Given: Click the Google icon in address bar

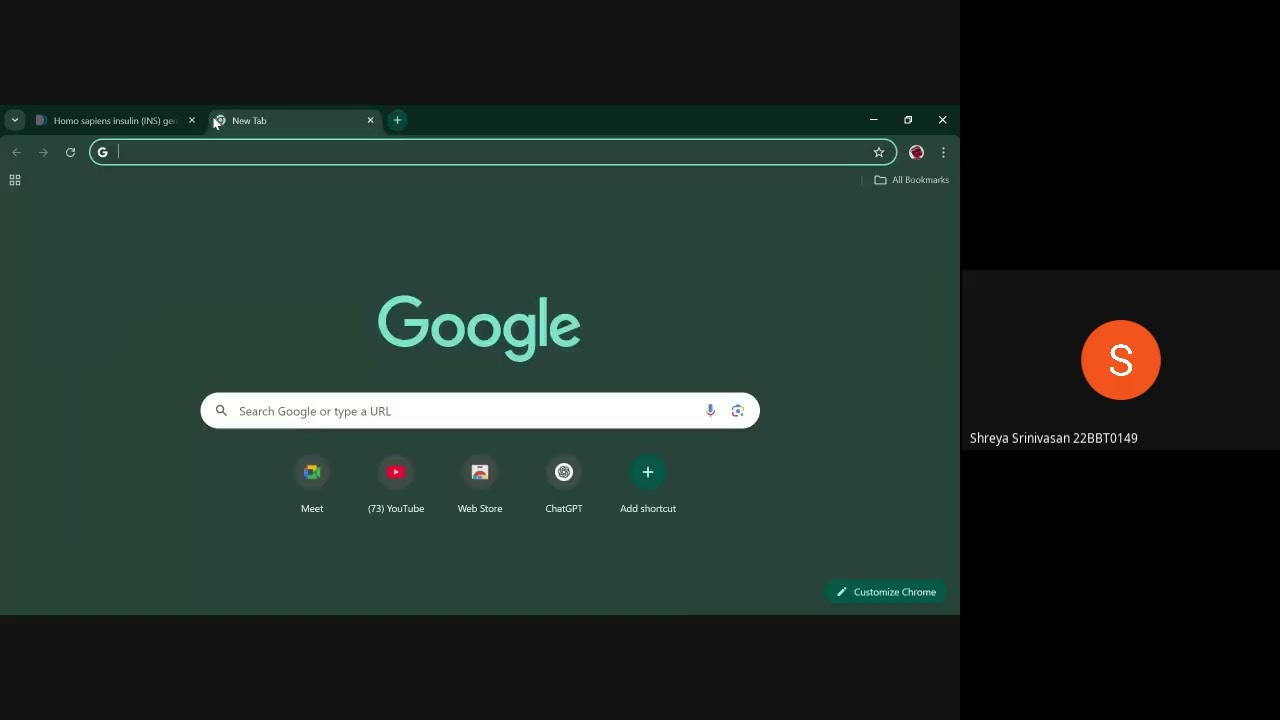Looking at the screenshot, I should (x=102, y=152).
